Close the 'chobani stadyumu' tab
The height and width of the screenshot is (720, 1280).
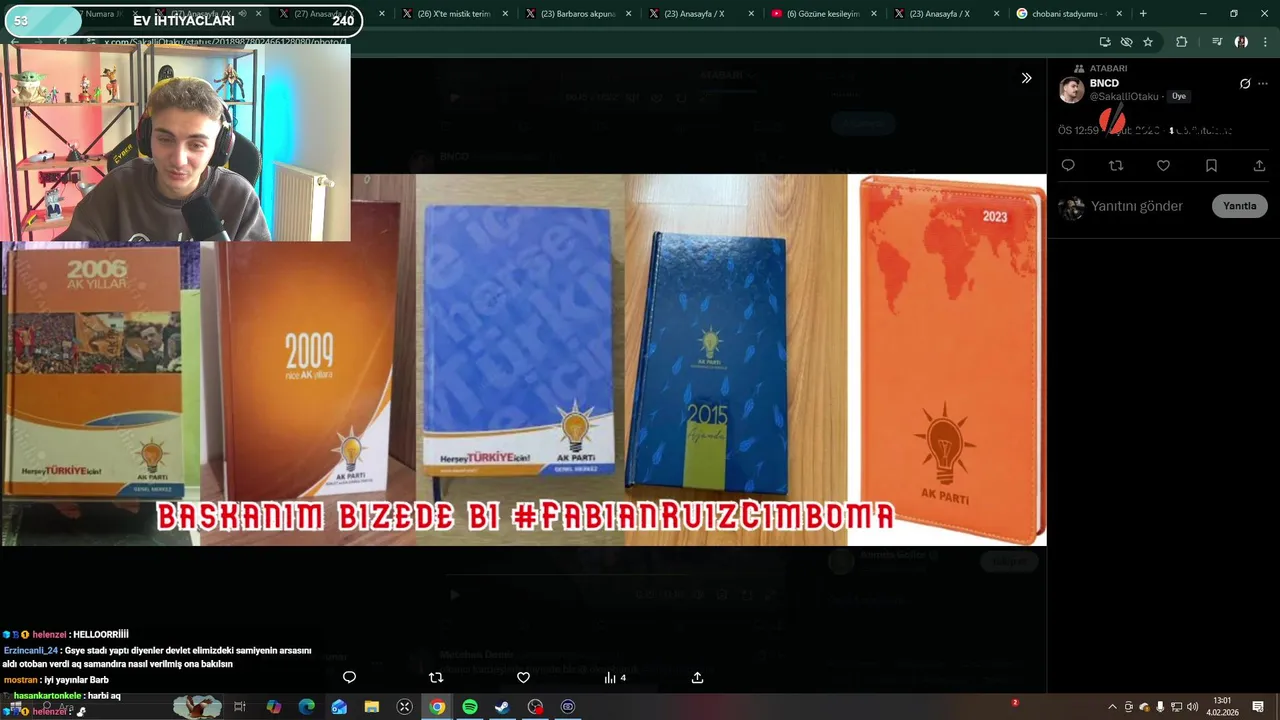pos(1119,14)
